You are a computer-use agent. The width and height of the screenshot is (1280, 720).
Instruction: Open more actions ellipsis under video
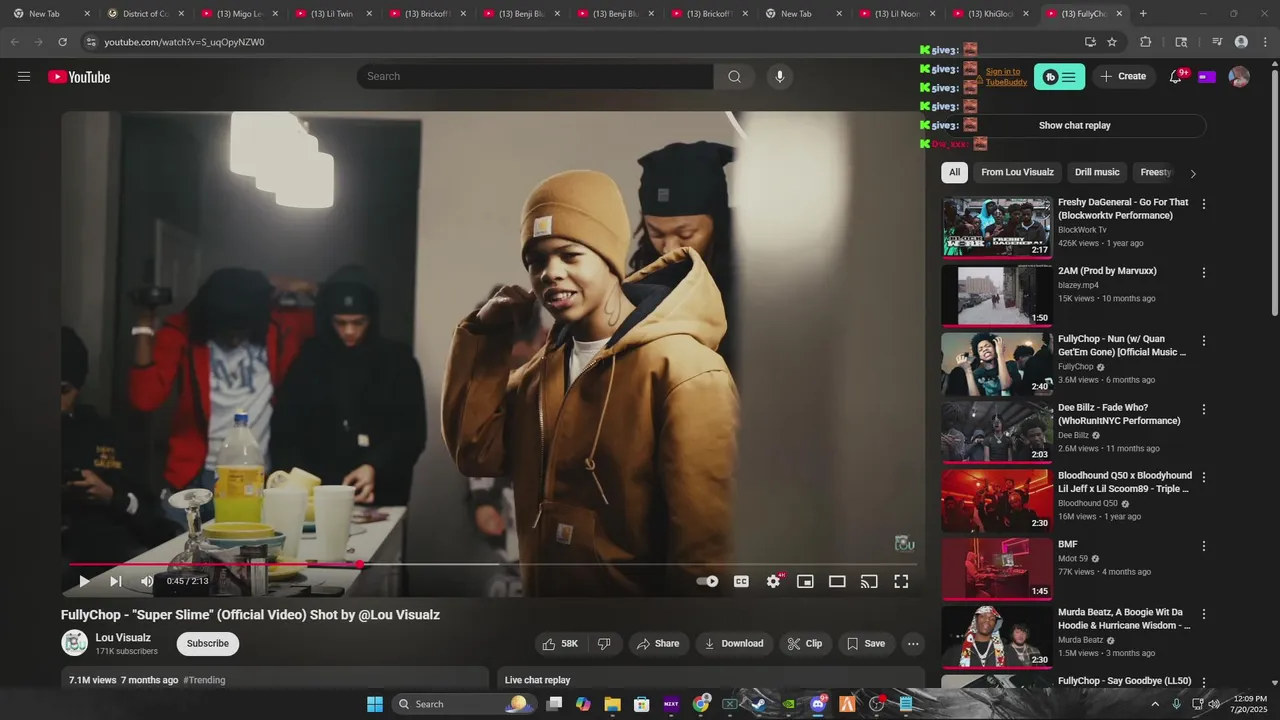coord(912,644)
